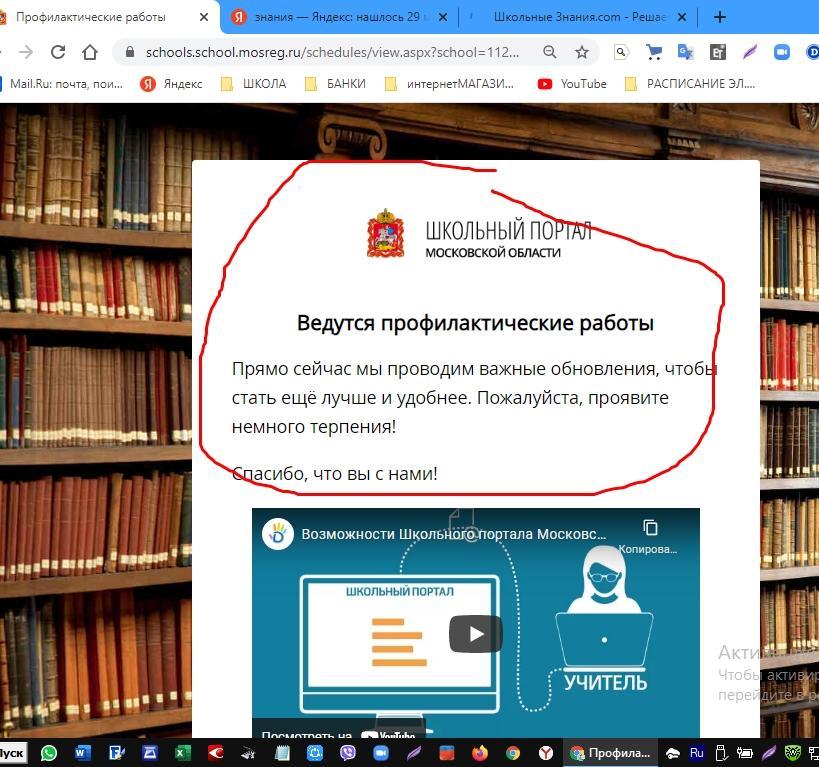Image resolution: width=819 pixels, height=767 pixels.
Task: Open the РАСПИСАНИЕ ЭЛ... bookmarks folder
Action: (x=690, y=84)
